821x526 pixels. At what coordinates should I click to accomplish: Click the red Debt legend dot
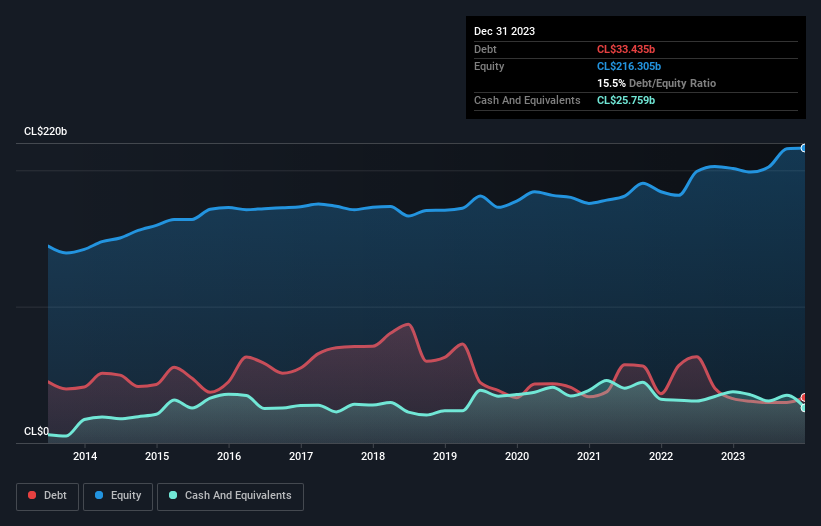32,495
